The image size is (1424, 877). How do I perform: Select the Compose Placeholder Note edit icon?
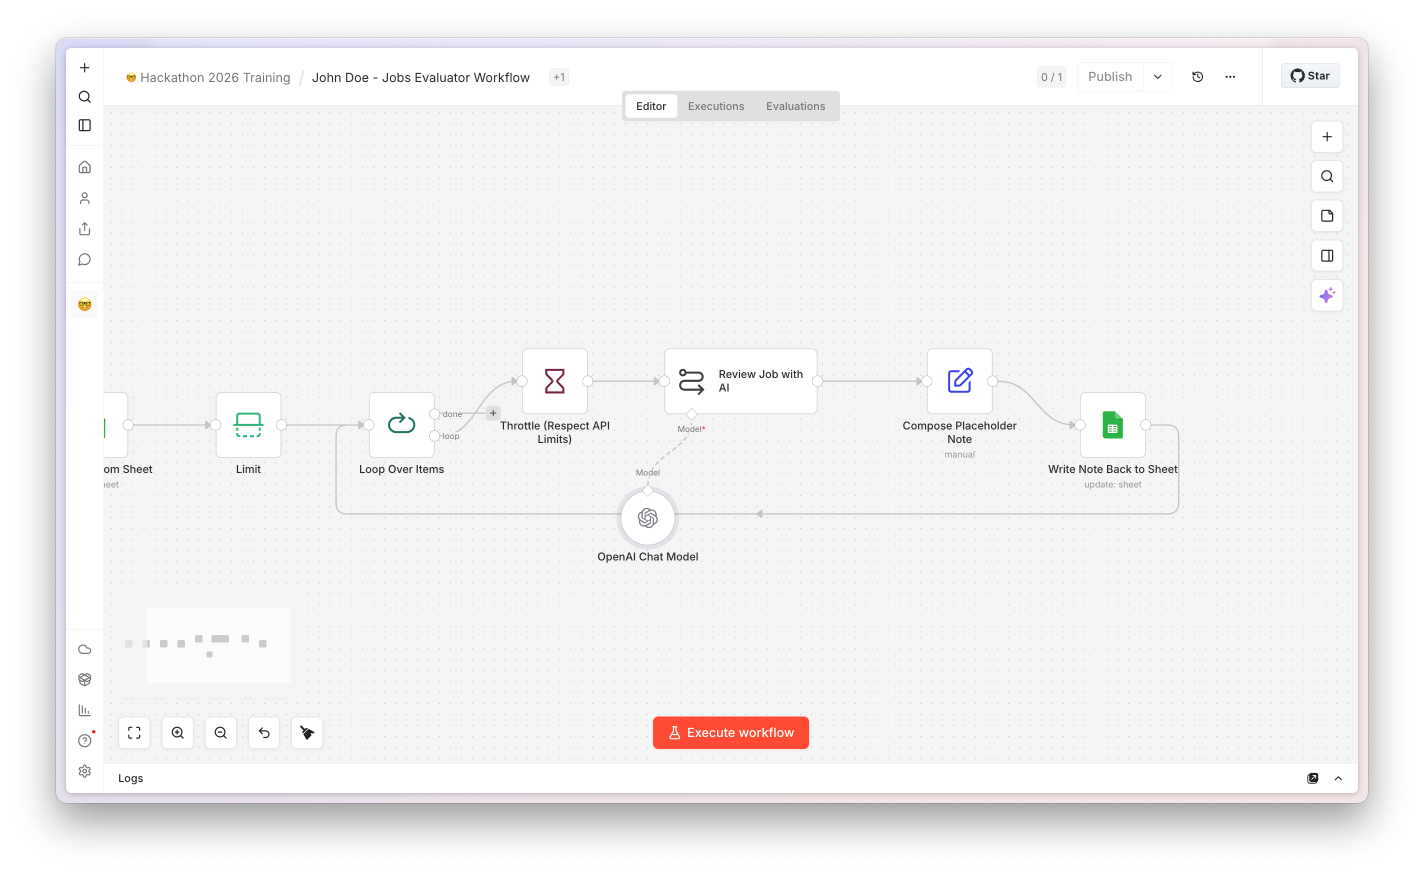coord(960,381)
